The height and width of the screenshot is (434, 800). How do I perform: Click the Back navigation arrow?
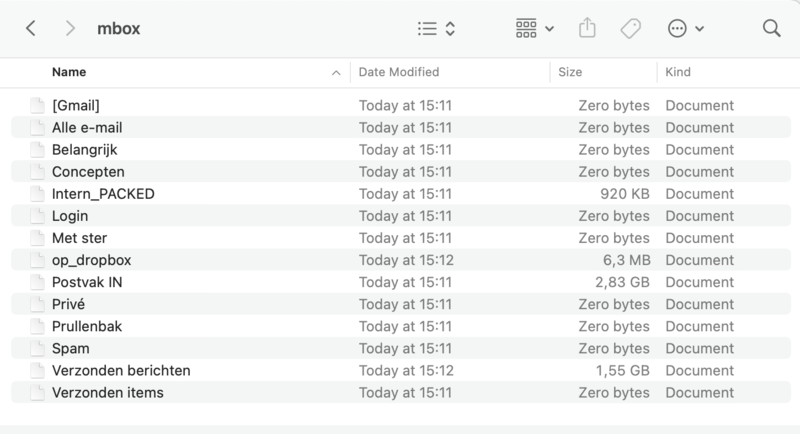[31, 29]
